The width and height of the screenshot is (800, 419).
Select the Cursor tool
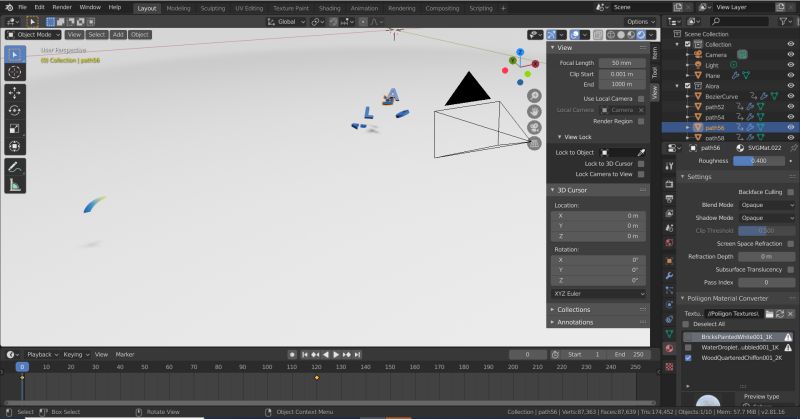(15, 72)
